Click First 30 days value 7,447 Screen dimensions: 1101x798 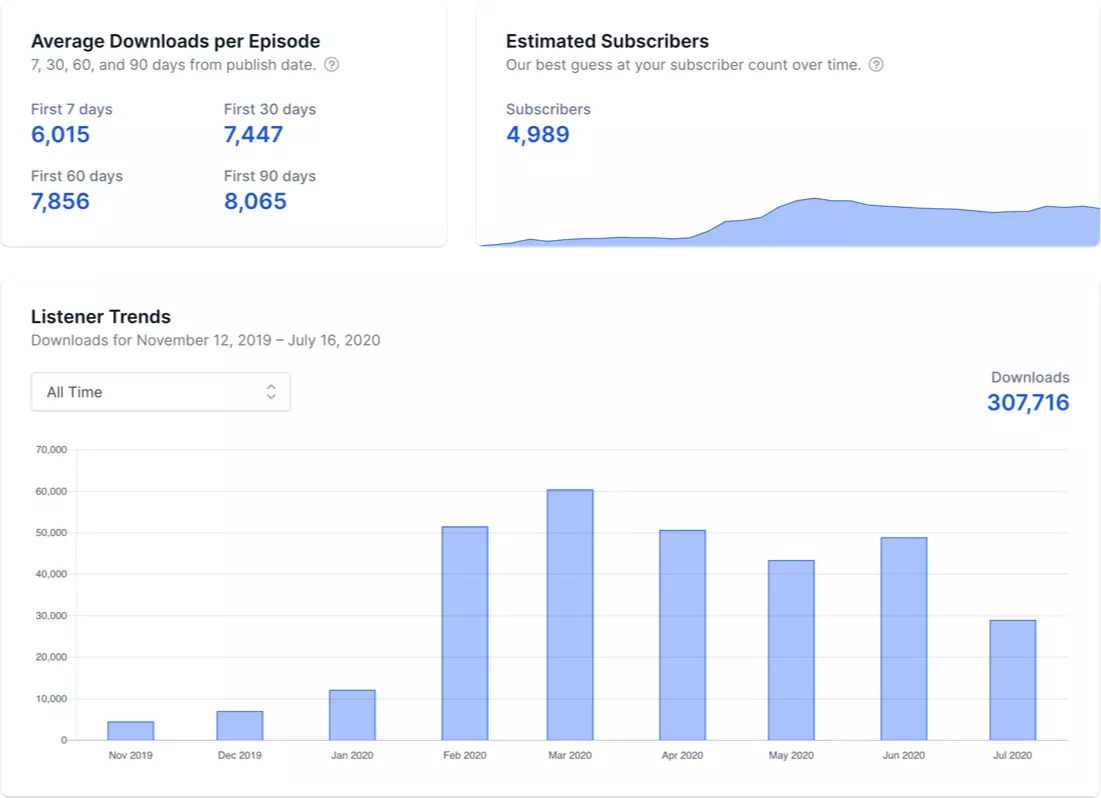pos(254,135)
